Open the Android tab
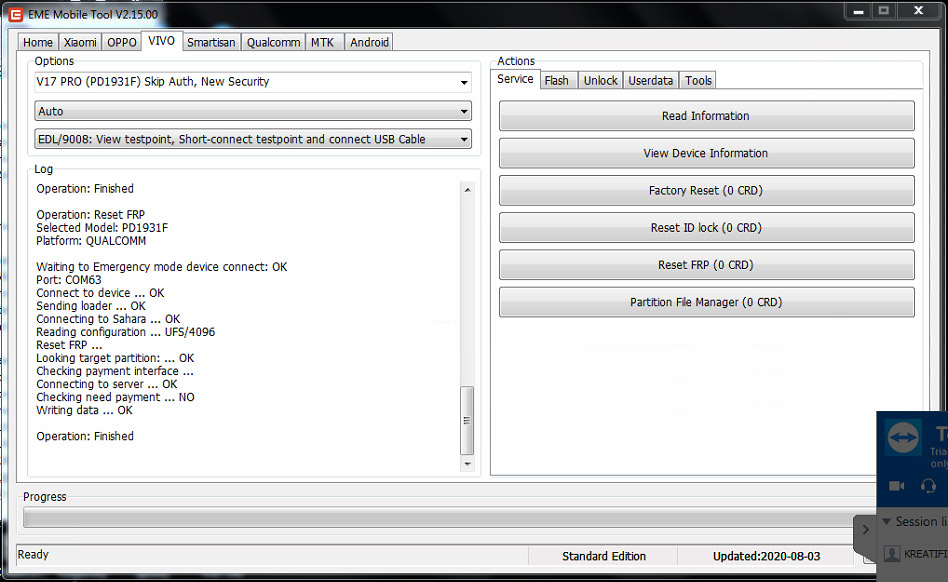The width and height of the screenshot is (948, 582). coord(369,42)
